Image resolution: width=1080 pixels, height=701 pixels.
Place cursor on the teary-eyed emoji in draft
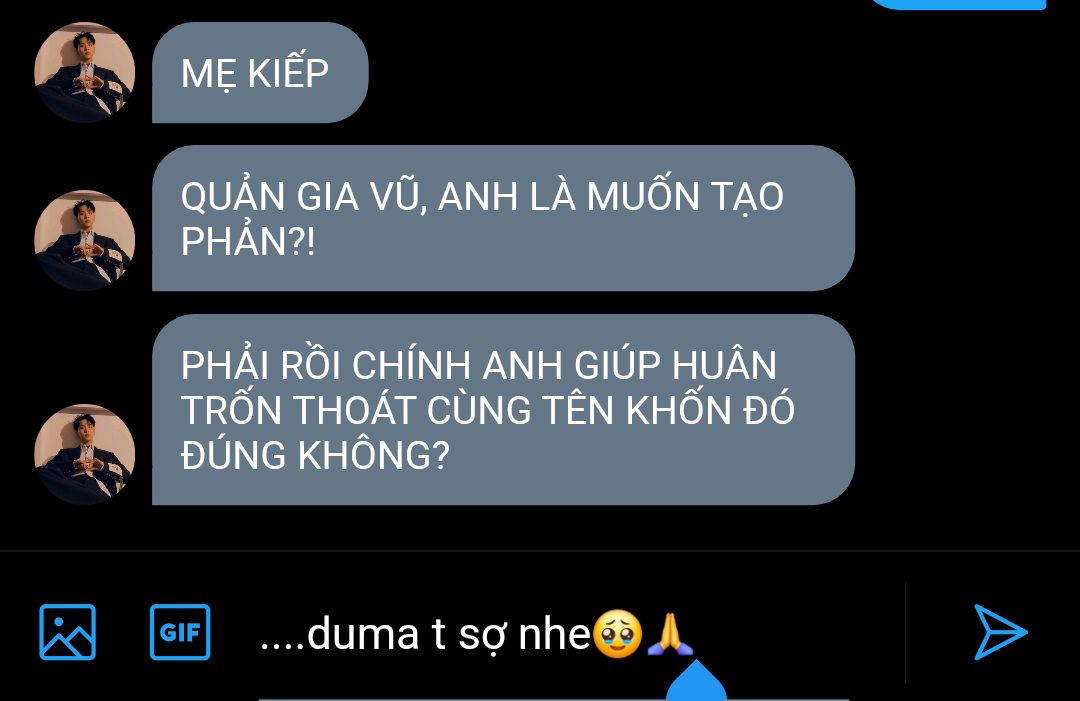[x=618, y=634]
